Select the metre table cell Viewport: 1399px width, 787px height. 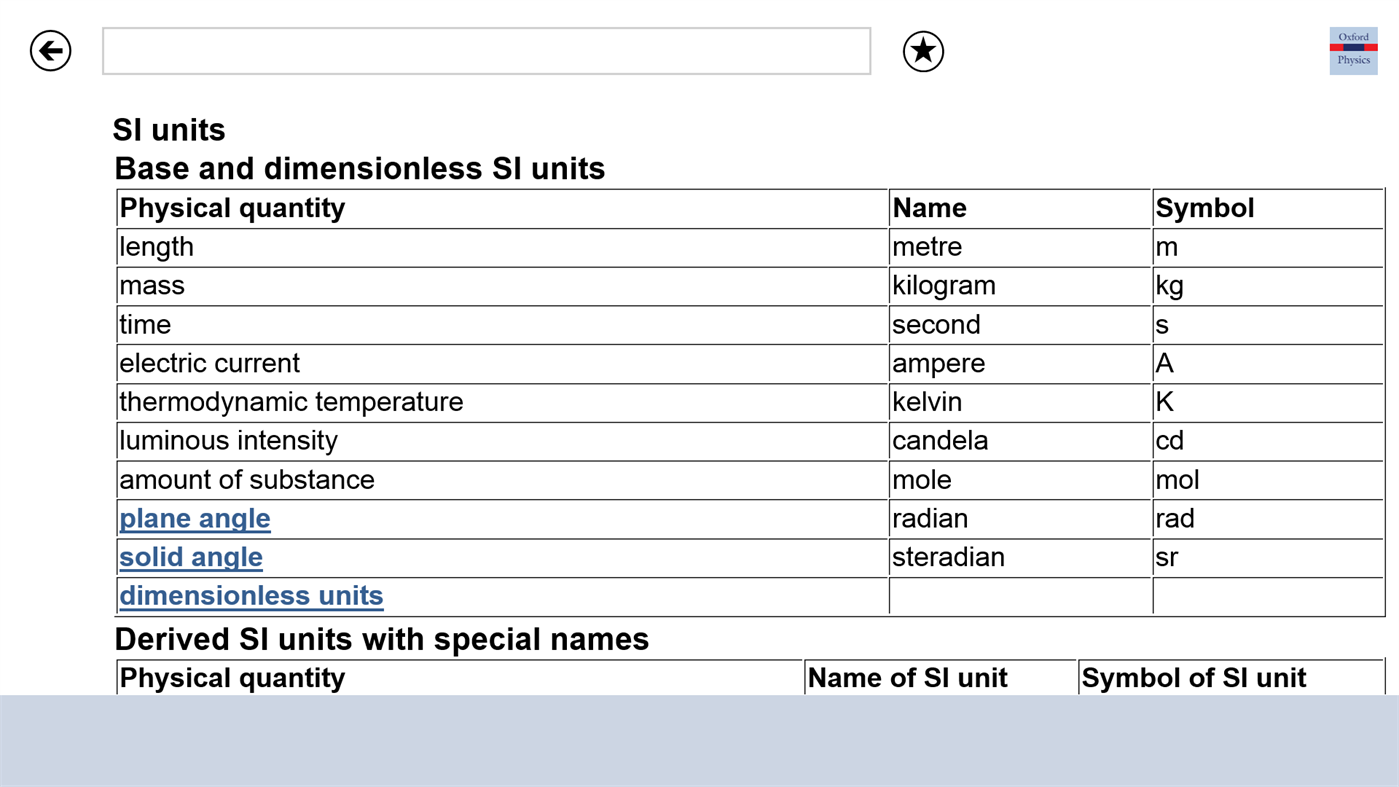click(x=926, y=246)
